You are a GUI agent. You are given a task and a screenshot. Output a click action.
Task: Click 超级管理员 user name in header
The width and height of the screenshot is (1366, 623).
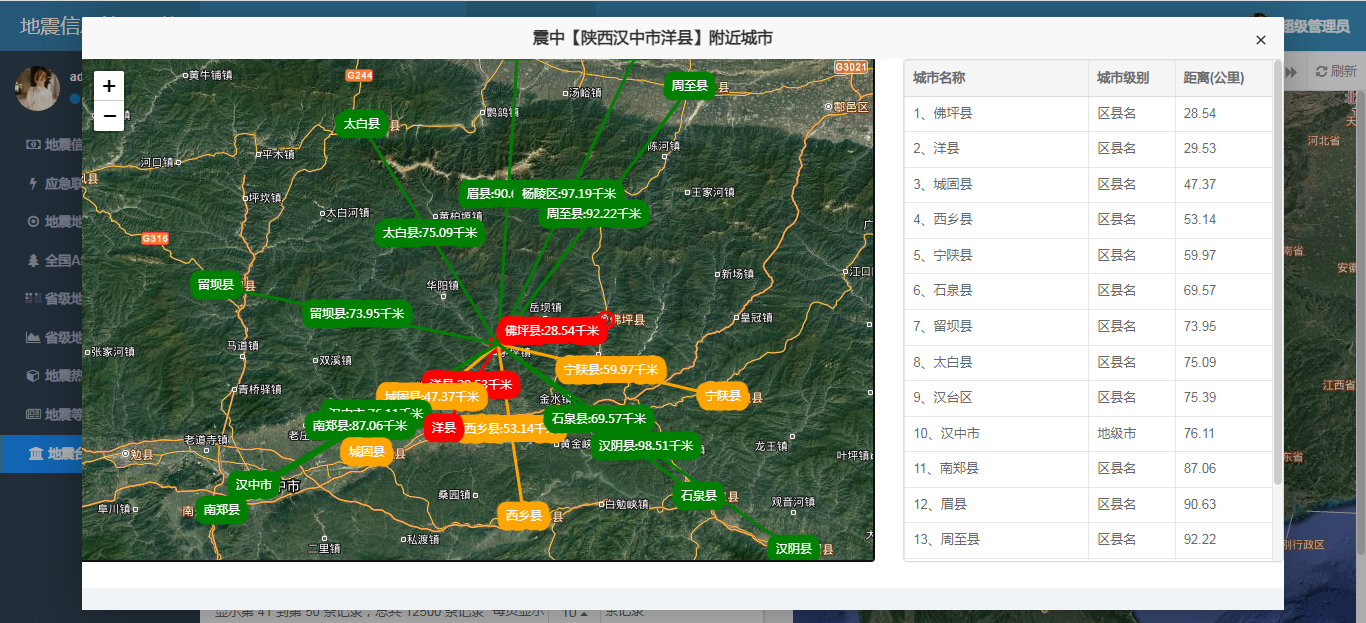[x=1315, y=26]
